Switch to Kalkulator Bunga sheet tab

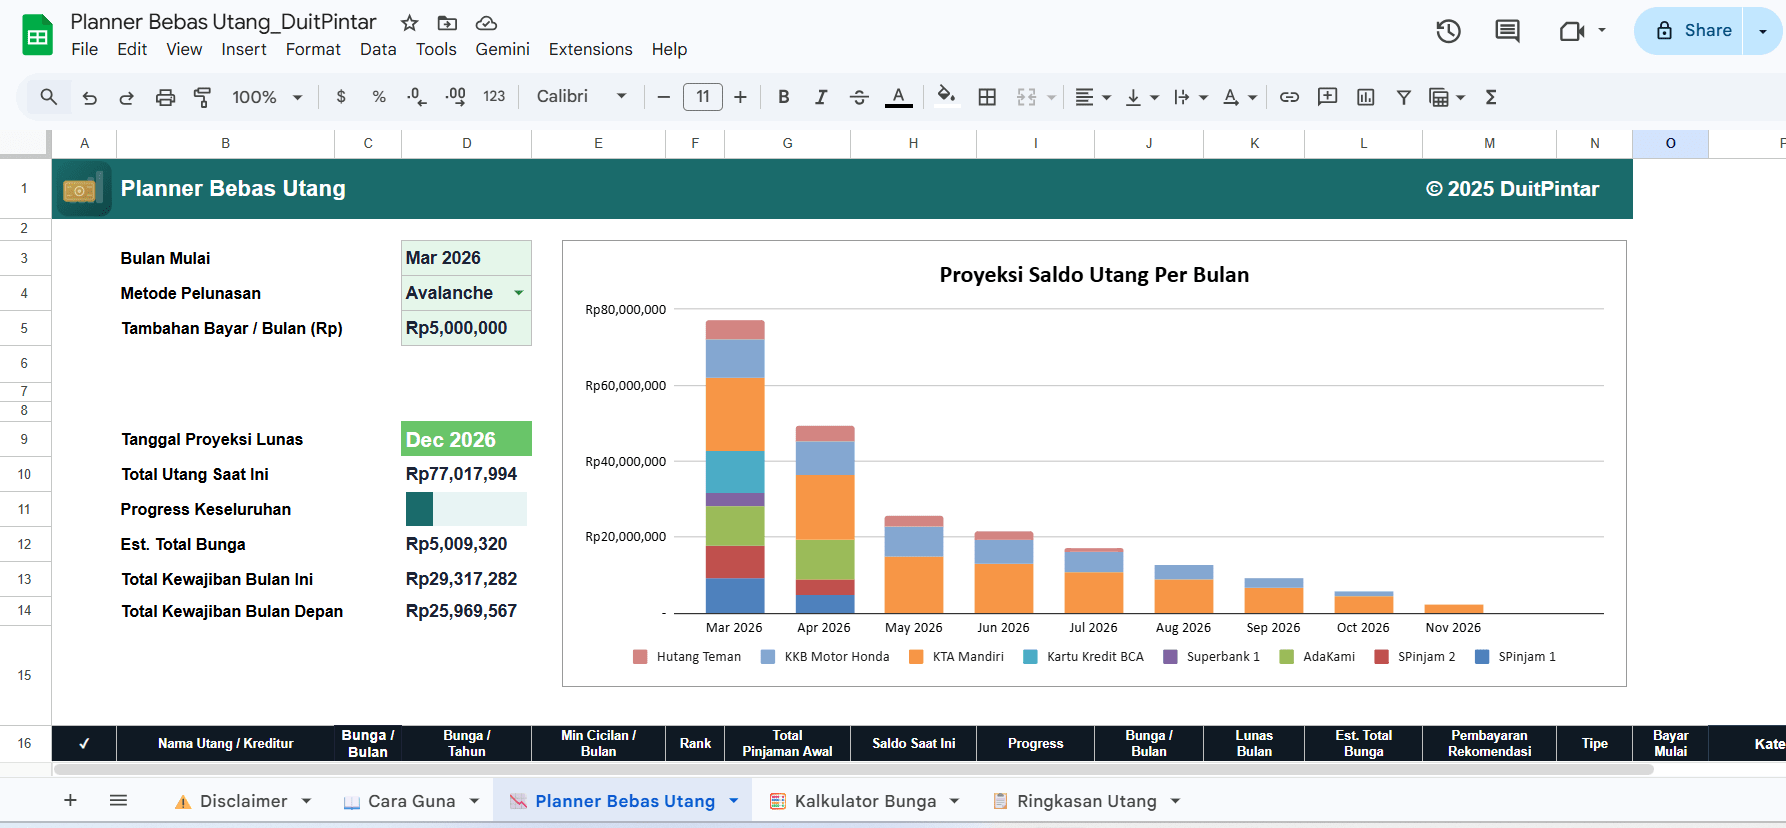point(865,801)
